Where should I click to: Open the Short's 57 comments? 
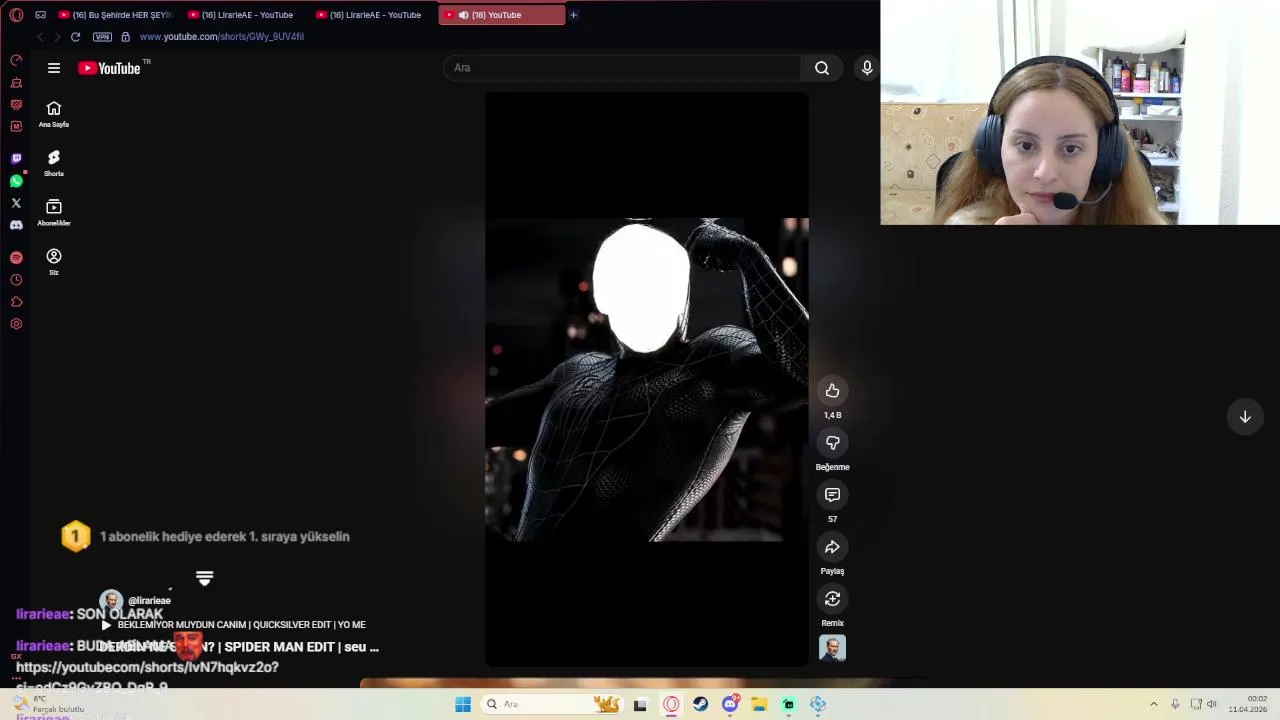click(x=832, y=495)
